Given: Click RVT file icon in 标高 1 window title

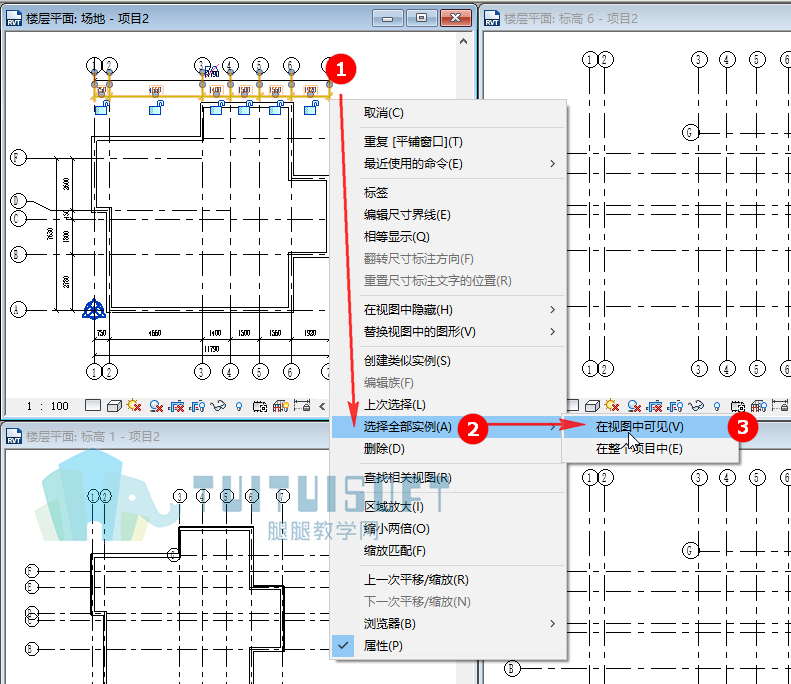Looking at the screenshot, I should 14,436.
